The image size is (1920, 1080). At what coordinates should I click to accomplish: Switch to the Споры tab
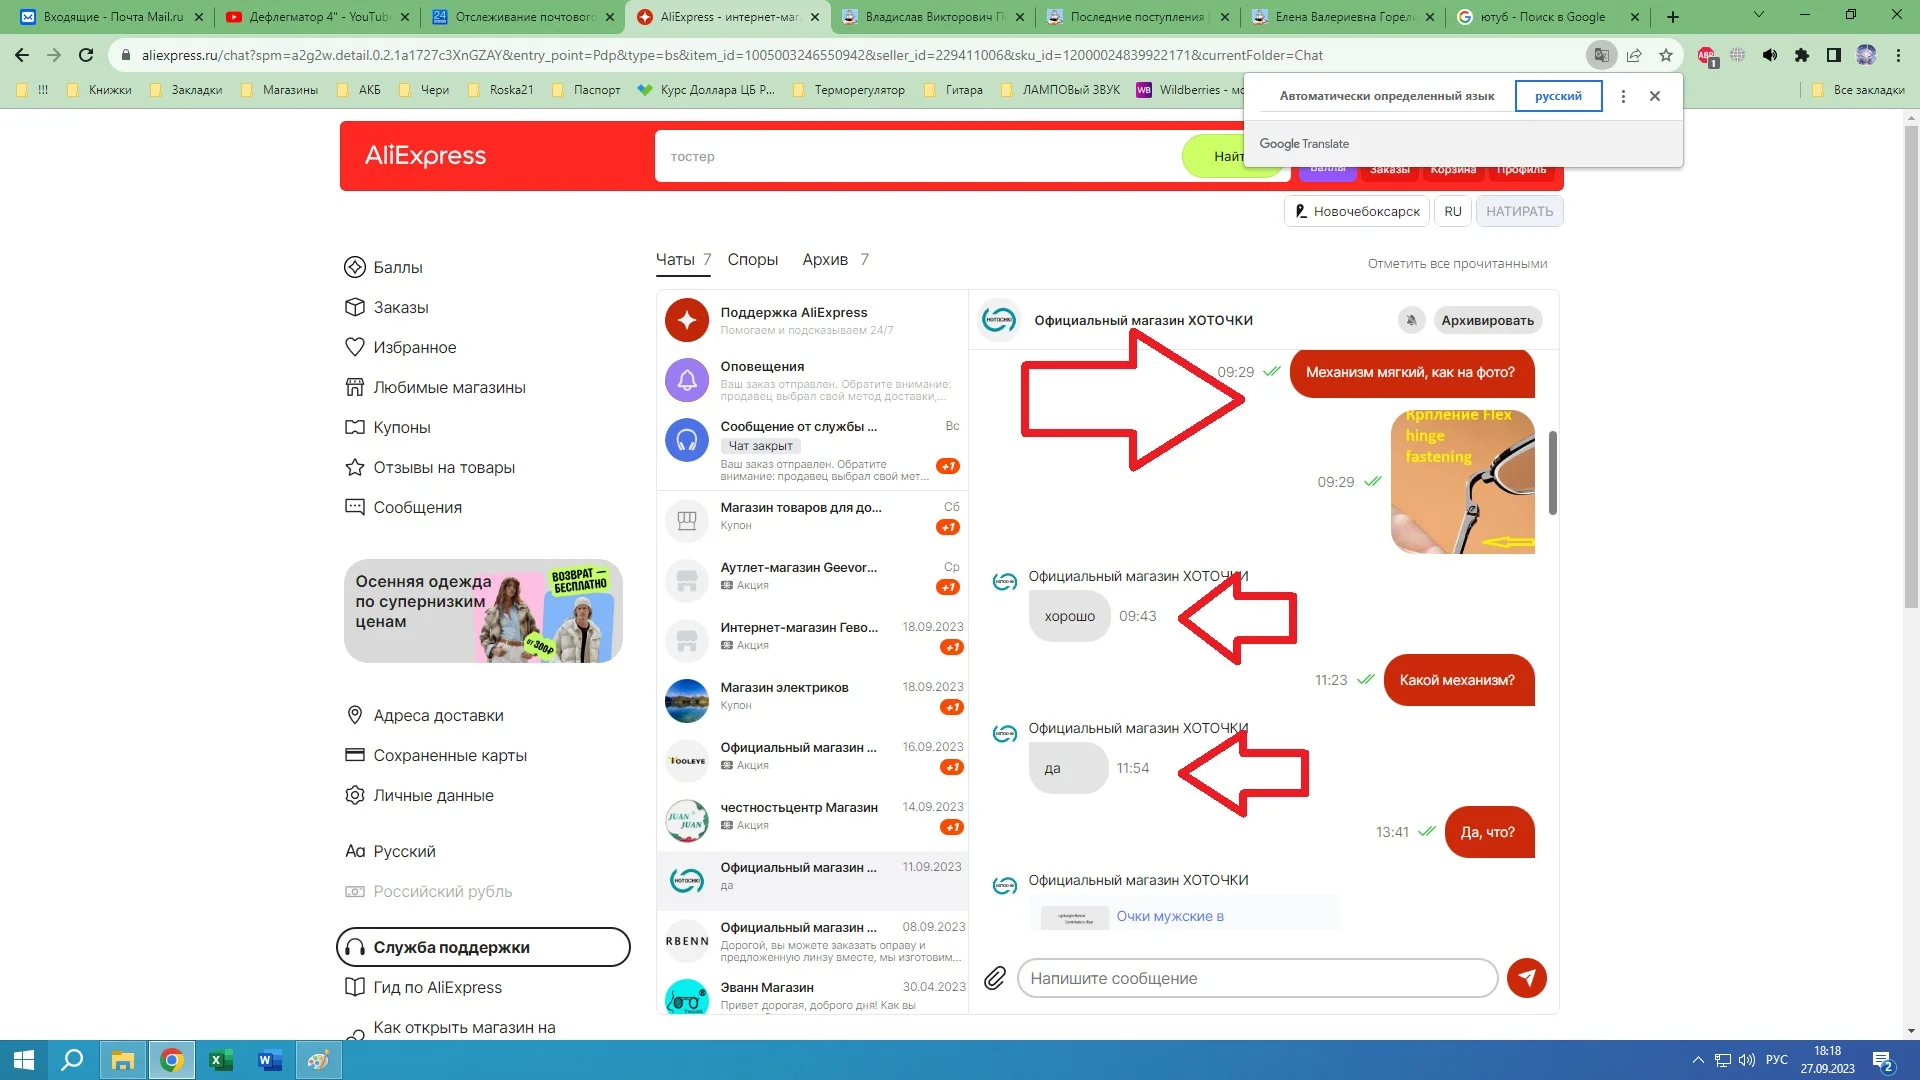pyautogui.click(x=752, y=259)
